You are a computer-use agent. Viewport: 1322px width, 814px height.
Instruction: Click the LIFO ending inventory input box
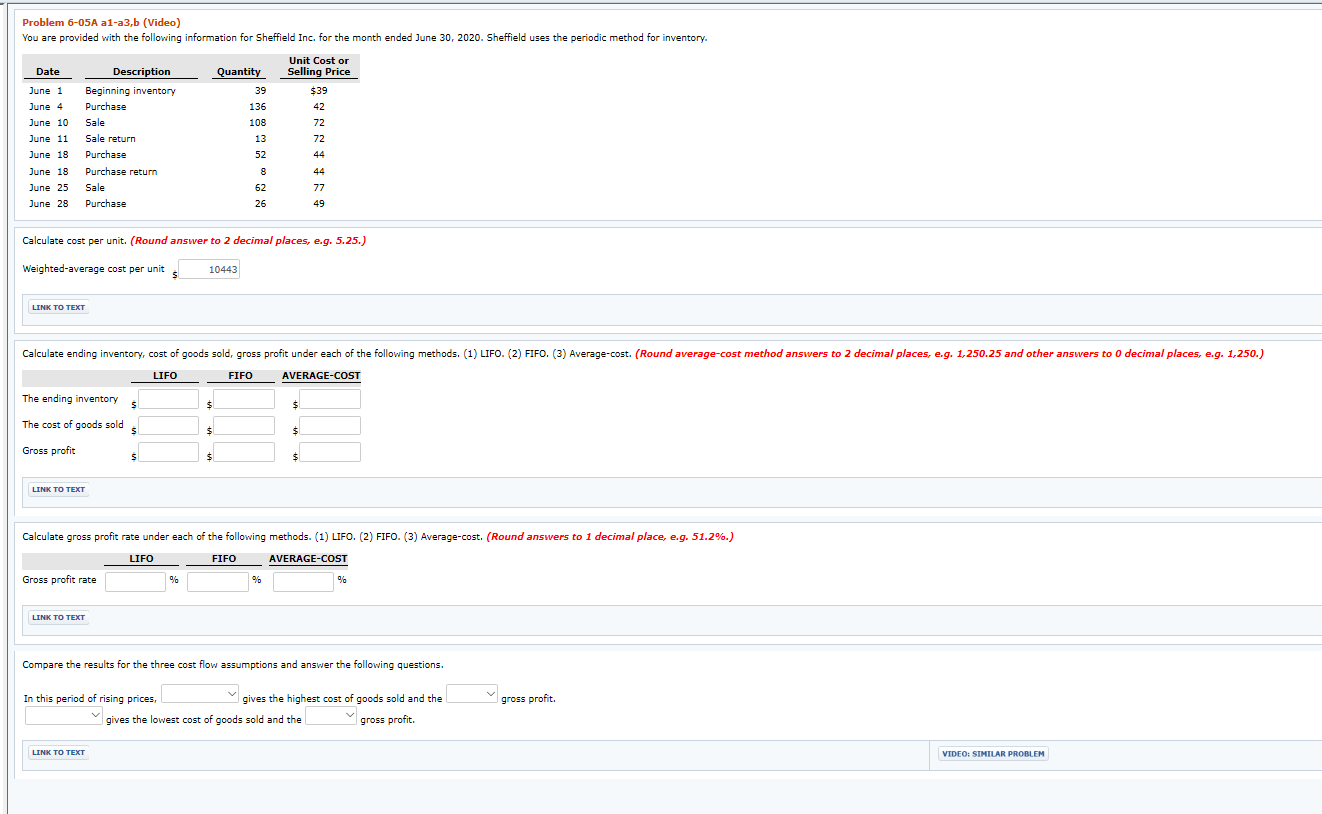168,398
